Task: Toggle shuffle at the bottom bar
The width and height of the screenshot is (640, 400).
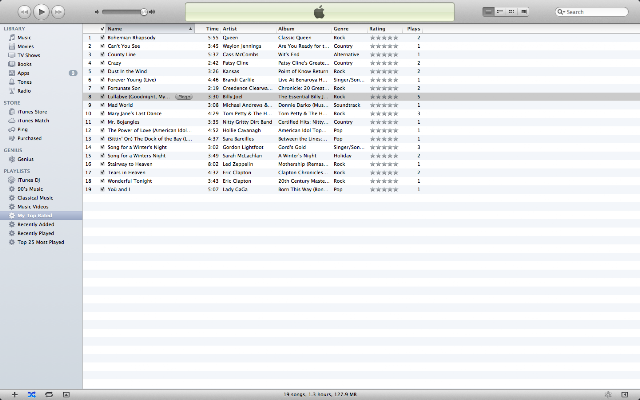Action: click(31, 394)
